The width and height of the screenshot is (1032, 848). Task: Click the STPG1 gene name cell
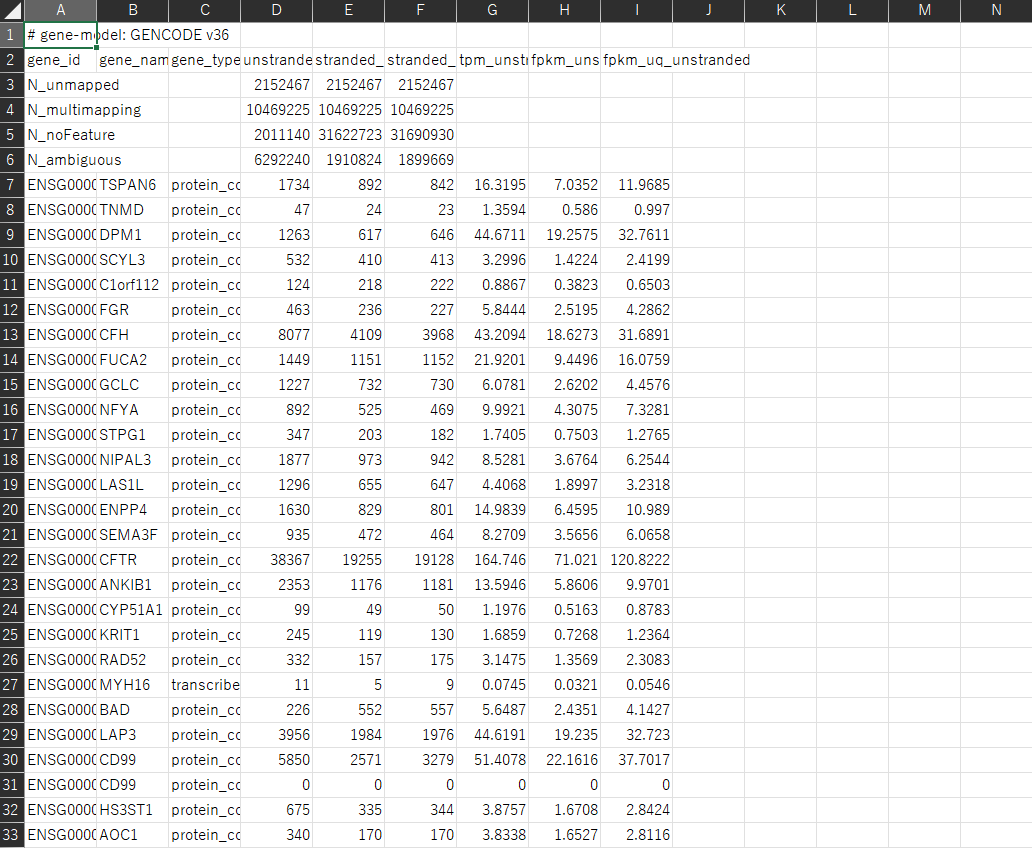[132, 435]
